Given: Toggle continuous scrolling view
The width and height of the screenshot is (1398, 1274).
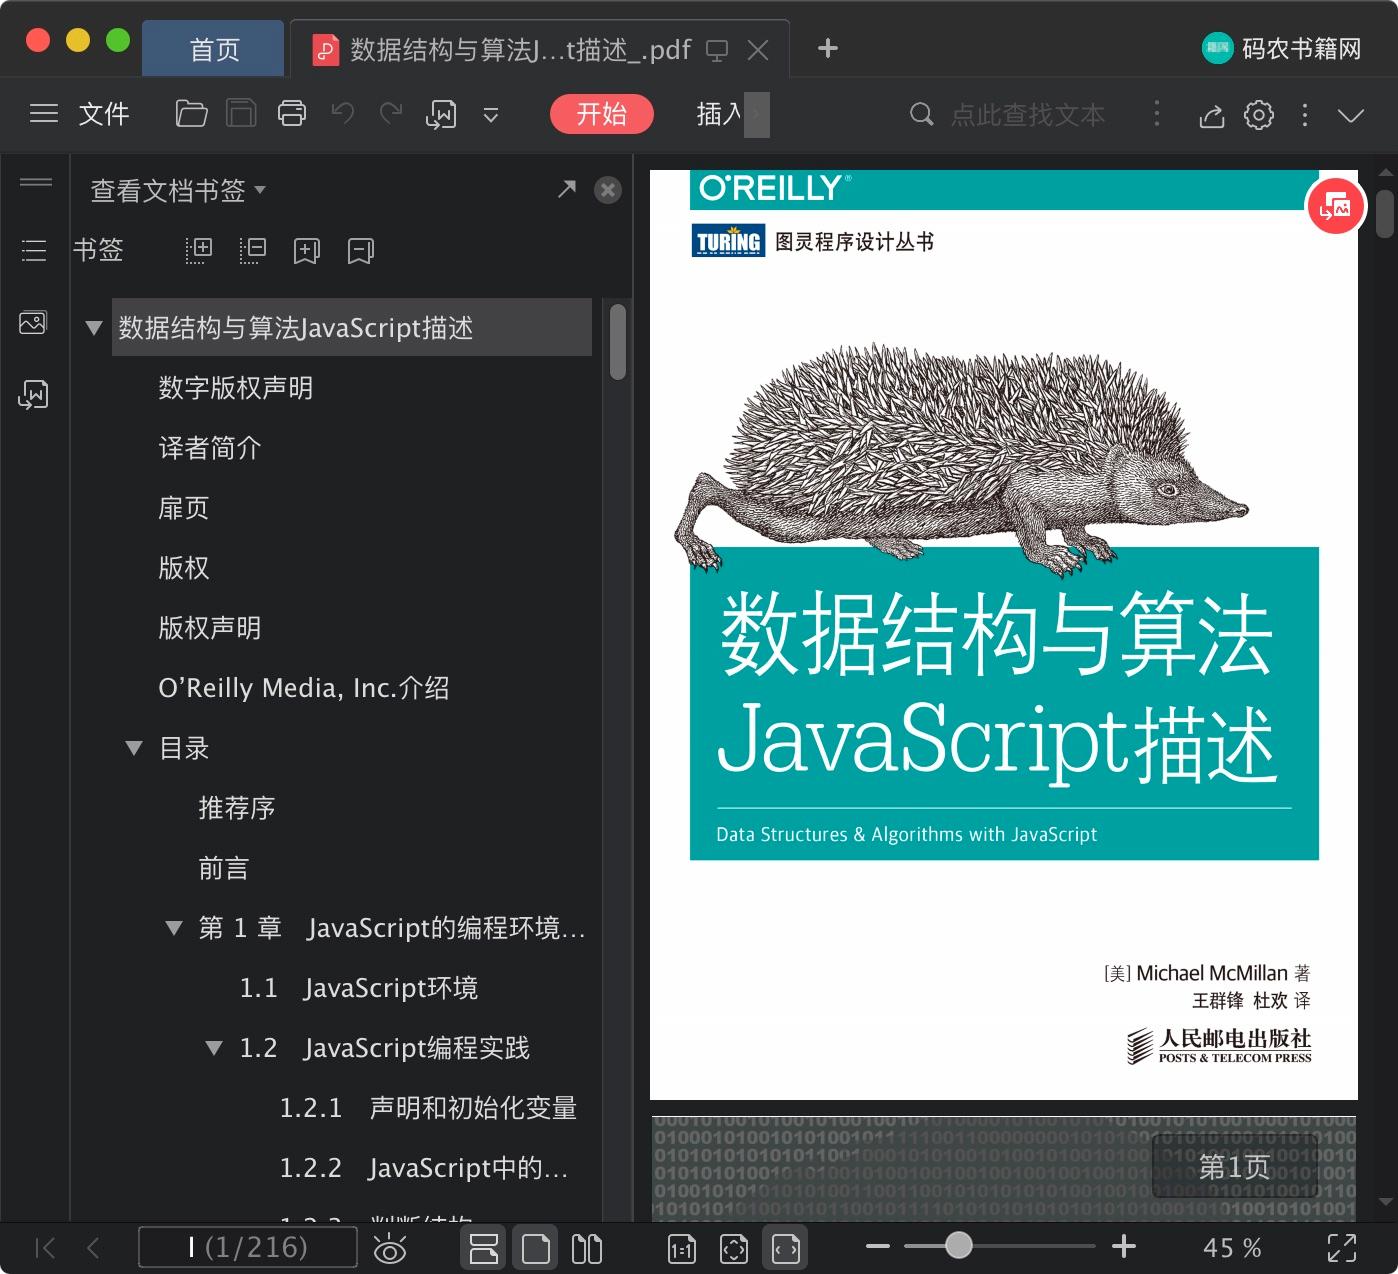Looking at the screenshot, I should [484, 1248].
